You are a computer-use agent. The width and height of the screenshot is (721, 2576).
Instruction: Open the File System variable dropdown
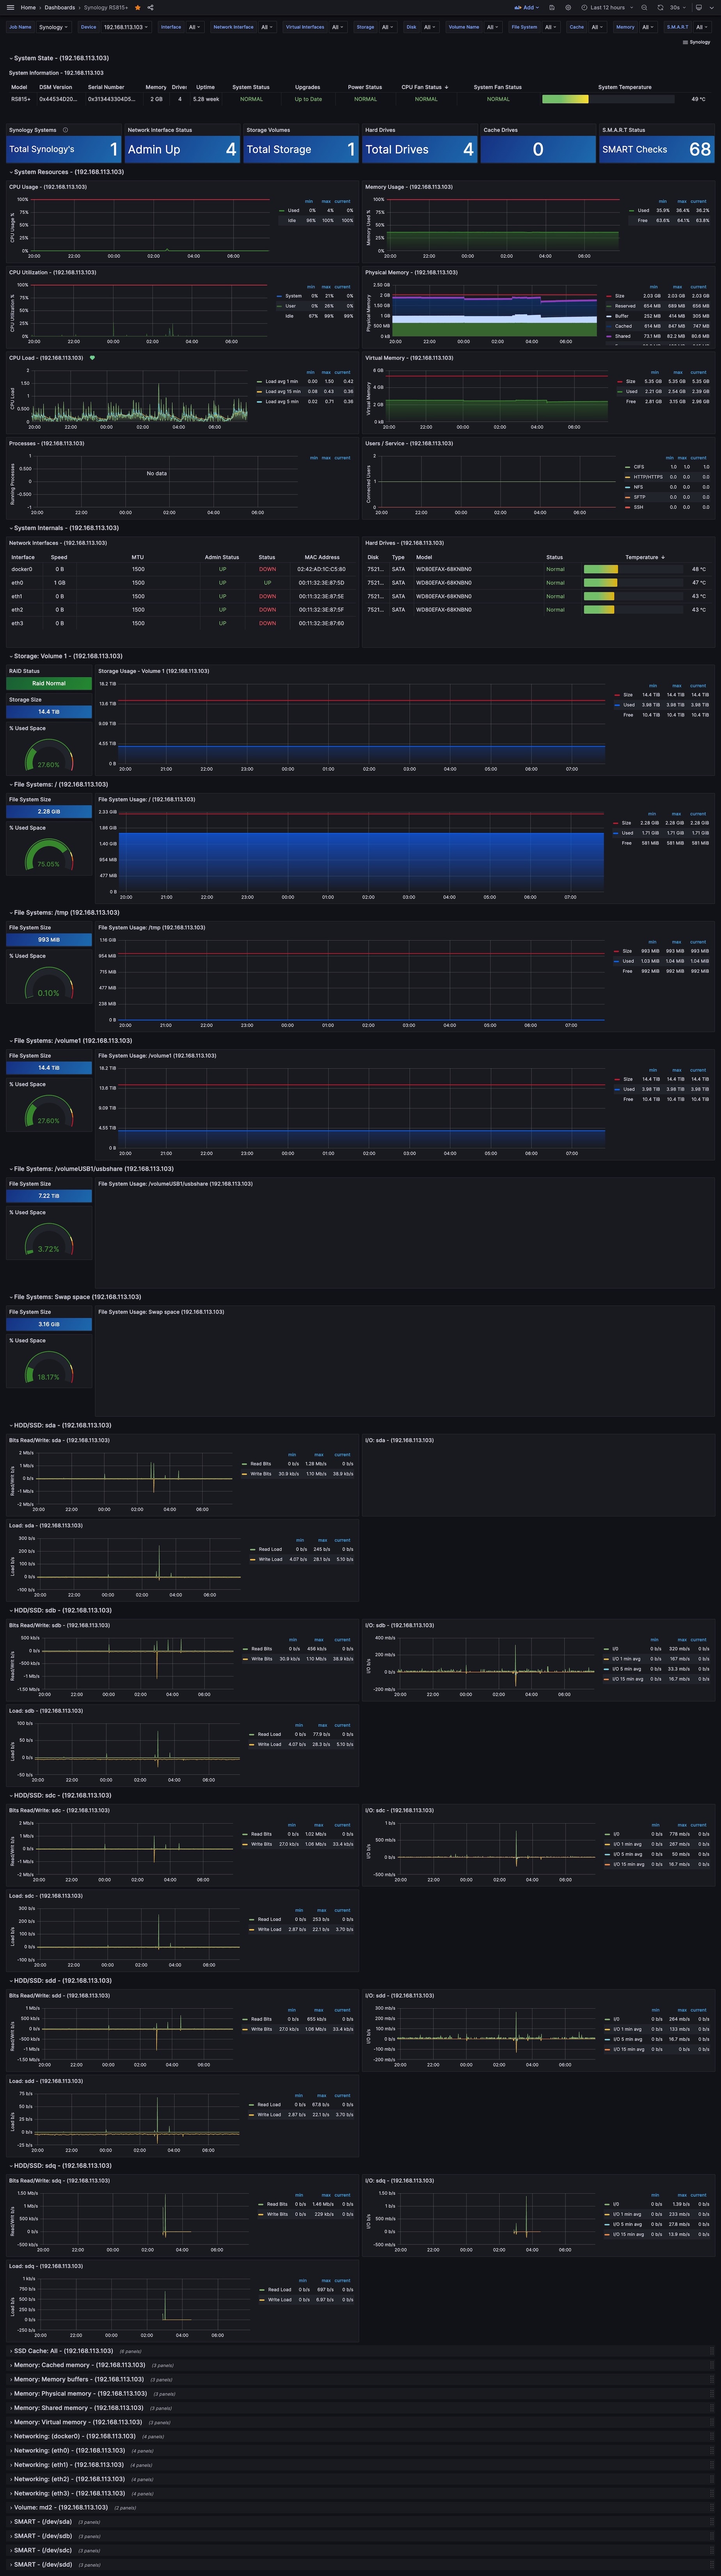point(550,27)
